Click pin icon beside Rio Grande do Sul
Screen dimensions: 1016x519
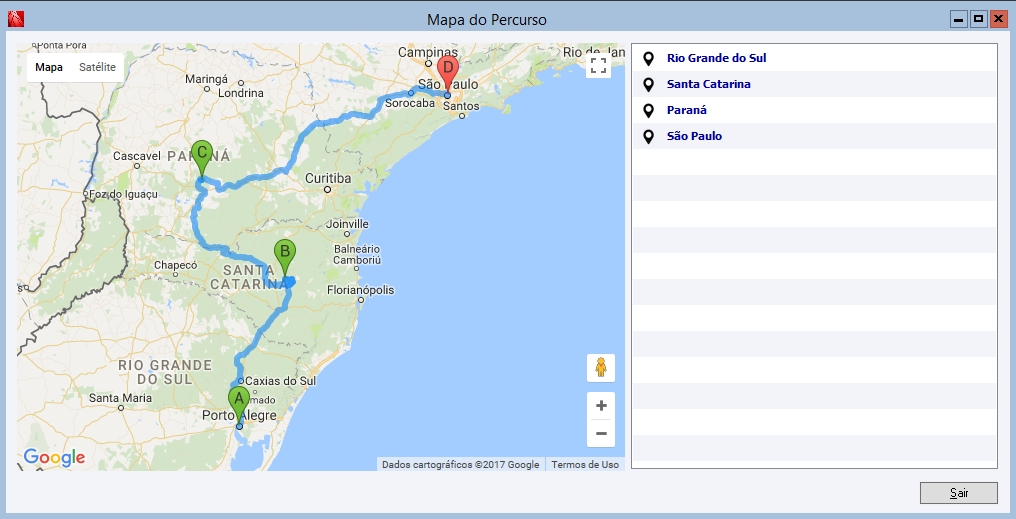pos(648,58)
